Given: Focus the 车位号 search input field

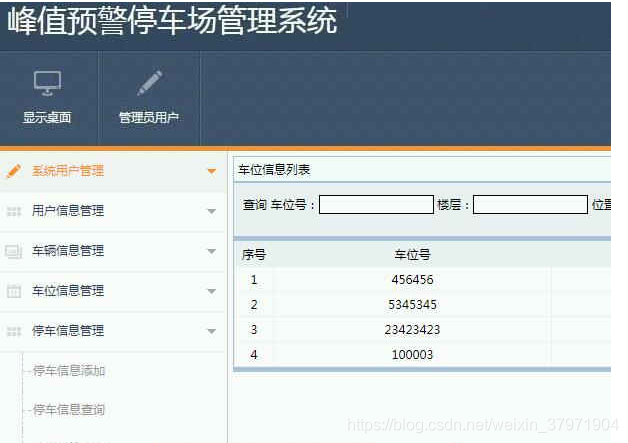Looking at the screenshot, I should point(376,205).
